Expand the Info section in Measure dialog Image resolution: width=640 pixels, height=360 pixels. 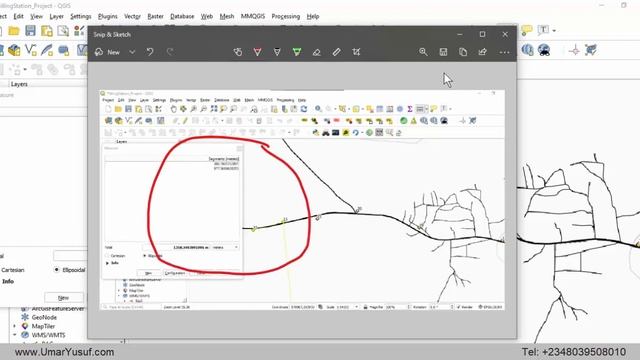pos(8,281)
